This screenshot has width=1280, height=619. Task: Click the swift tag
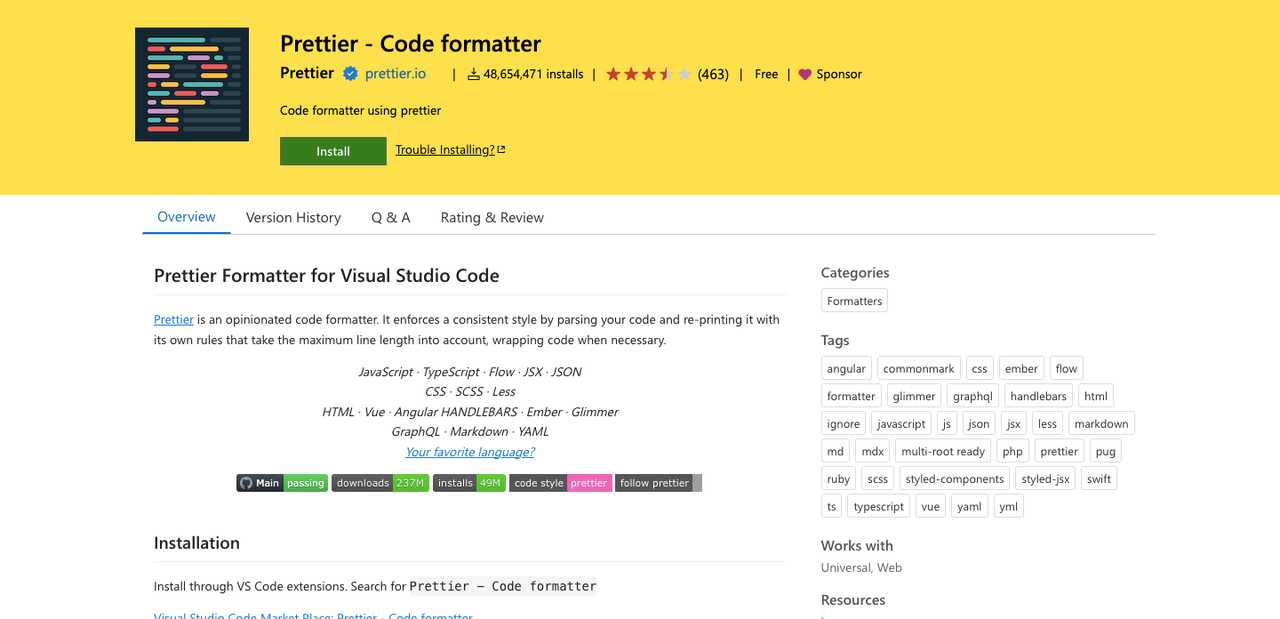1099,479
